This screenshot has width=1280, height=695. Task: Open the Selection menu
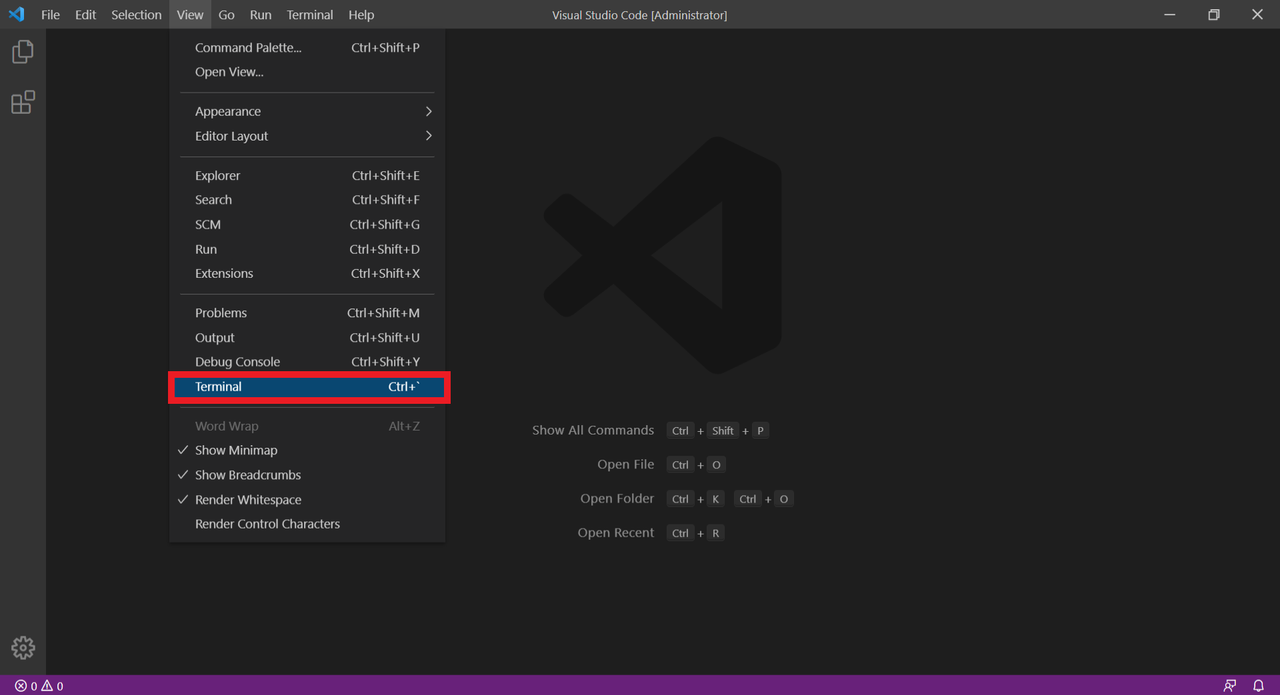(136, 15)
